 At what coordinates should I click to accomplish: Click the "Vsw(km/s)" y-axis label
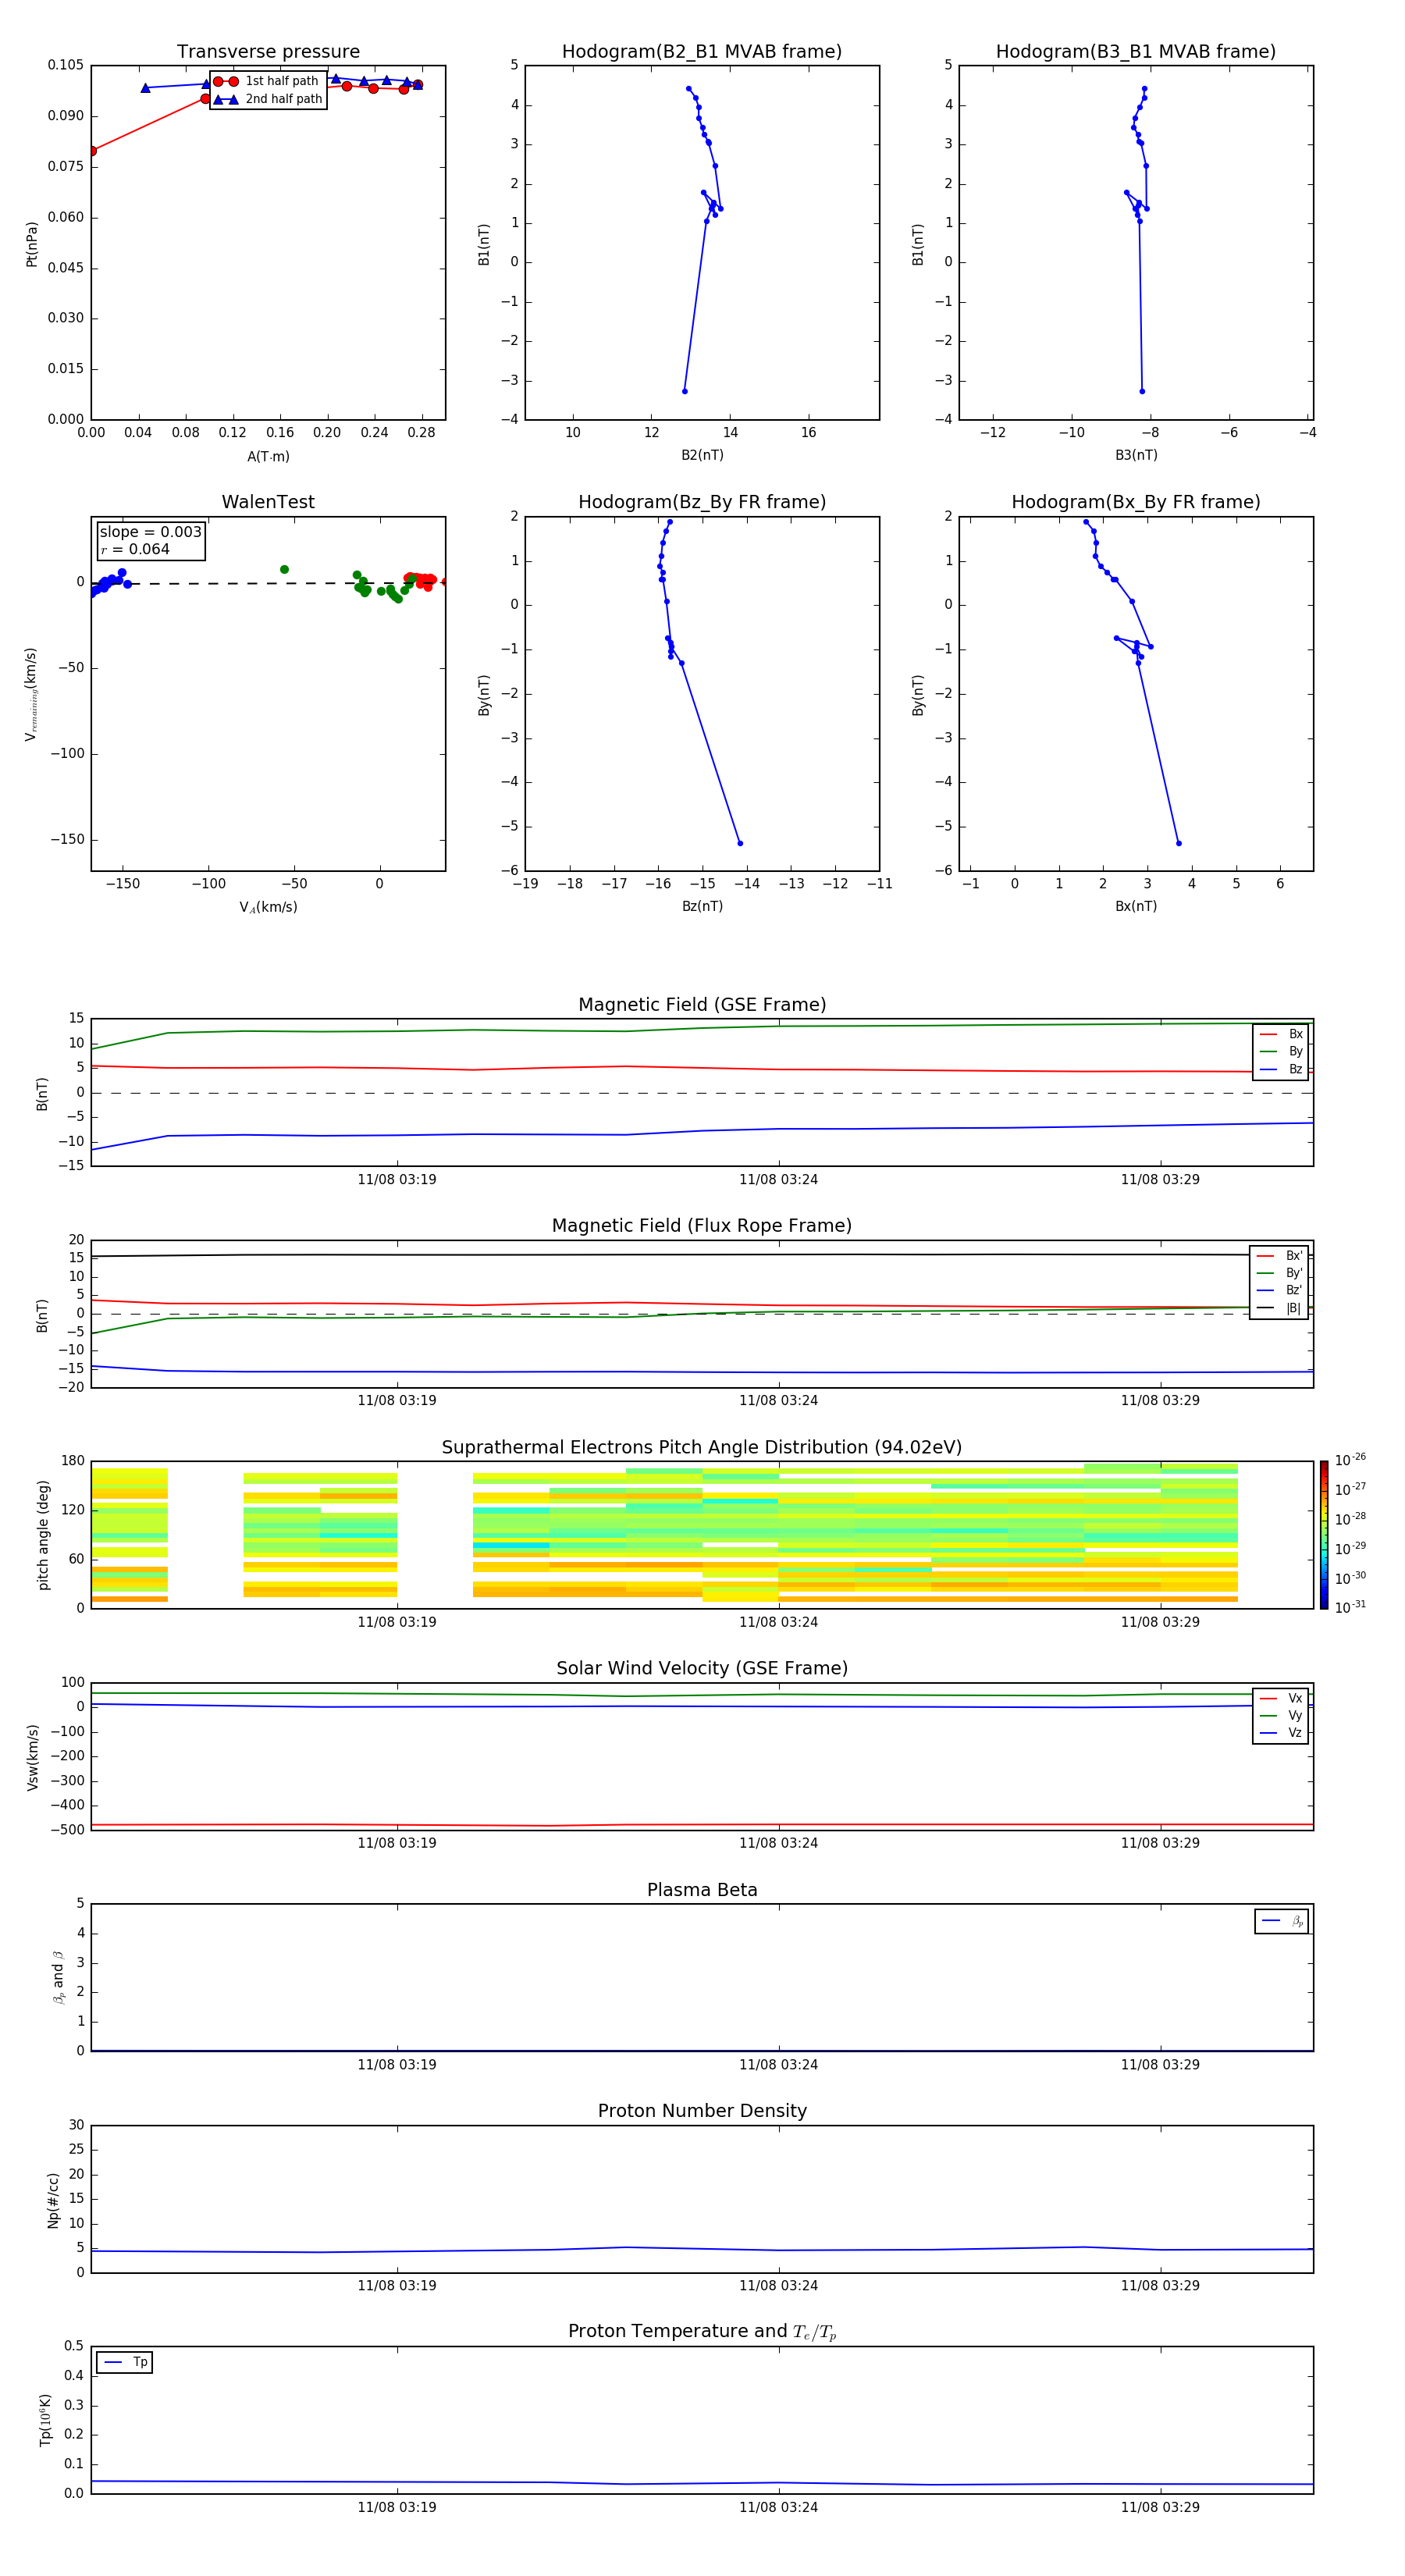click(x=32, y=1757)
